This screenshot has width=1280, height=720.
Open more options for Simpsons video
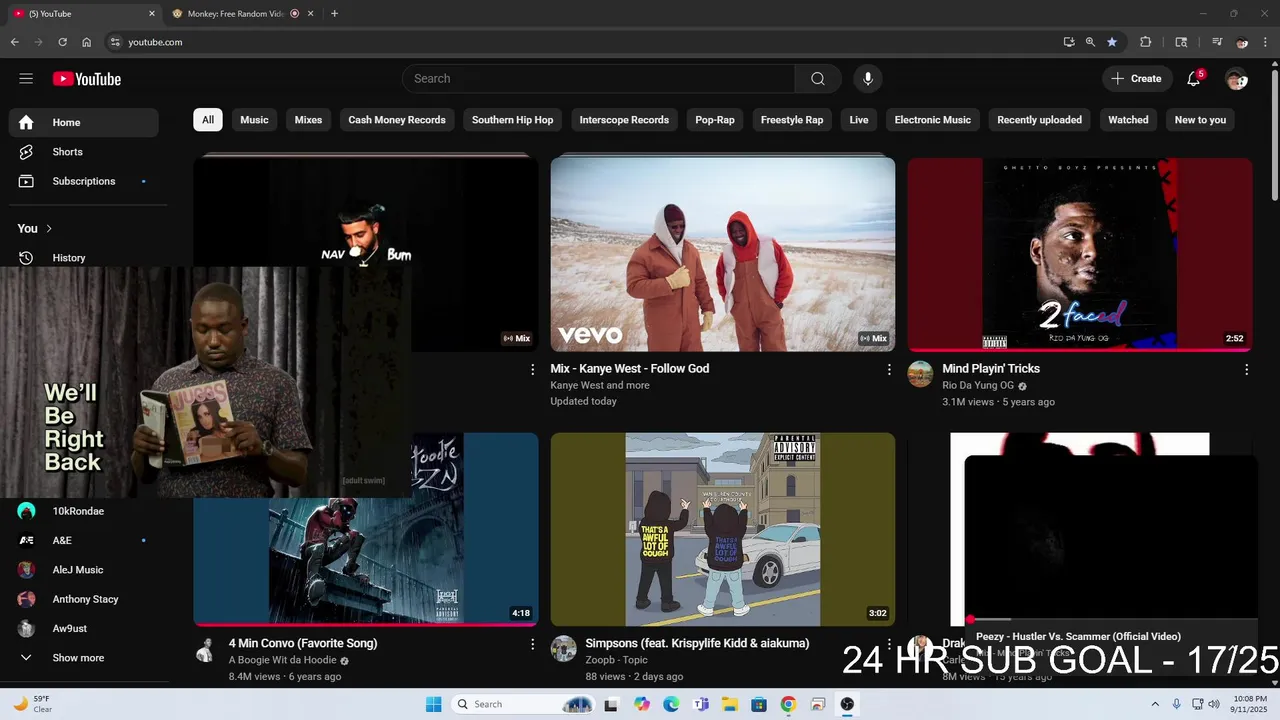coord(889,645)
